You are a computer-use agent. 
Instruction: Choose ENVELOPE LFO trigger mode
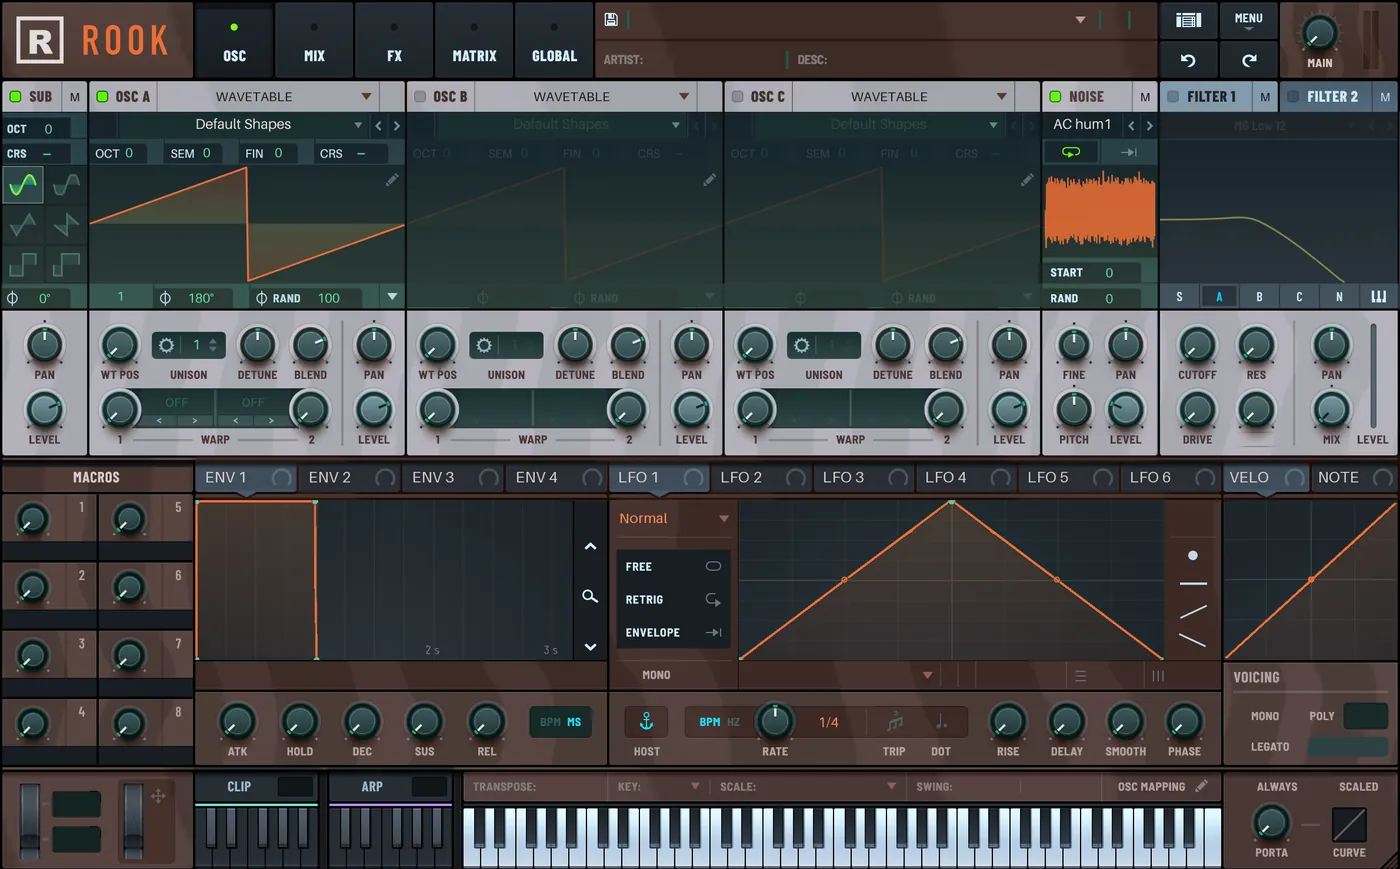(673, 633)
